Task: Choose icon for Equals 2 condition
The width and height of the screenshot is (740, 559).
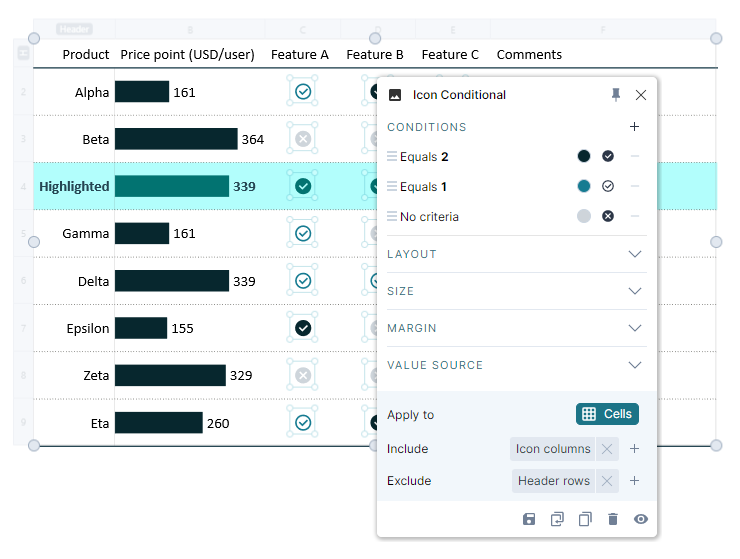Action: point(608,156)
